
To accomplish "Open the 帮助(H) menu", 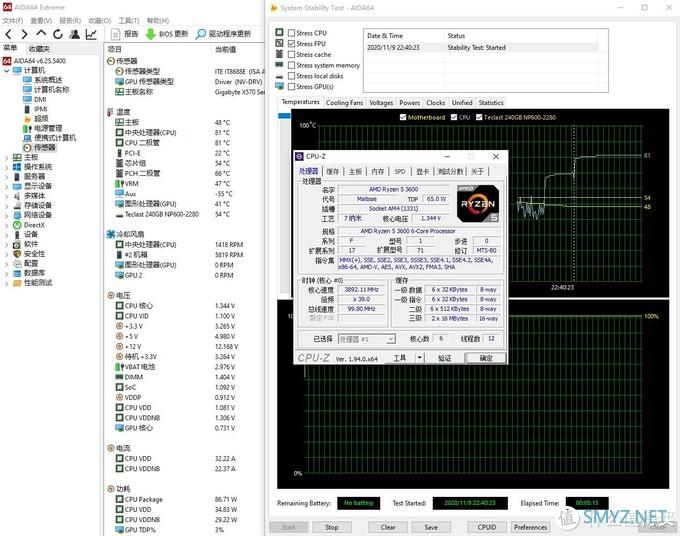I will pyautogui.click(x=158, y=20).
